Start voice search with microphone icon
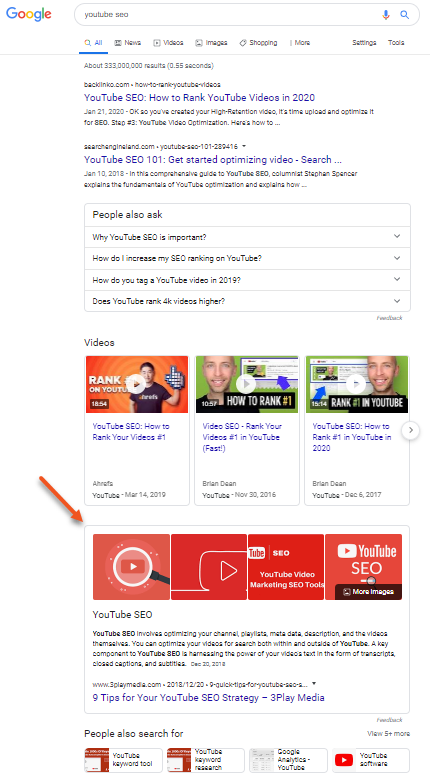 386,14
